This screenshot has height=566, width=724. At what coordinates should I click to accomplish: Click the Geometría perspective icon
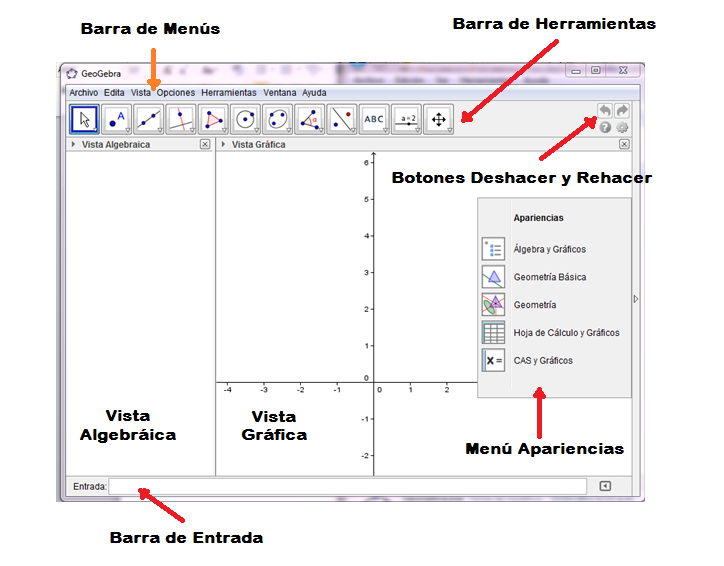click(493, 305)
